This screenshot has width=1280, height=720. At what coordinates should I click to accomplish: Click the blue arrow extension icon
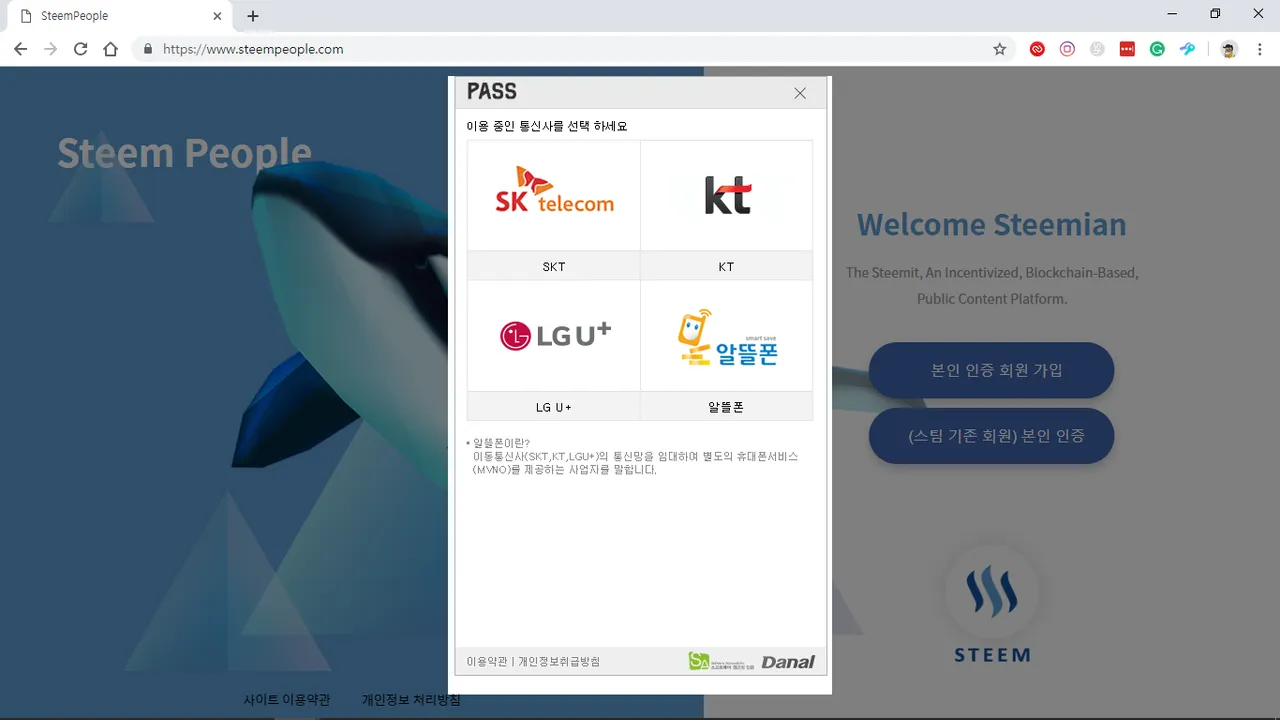[1187, 49]
